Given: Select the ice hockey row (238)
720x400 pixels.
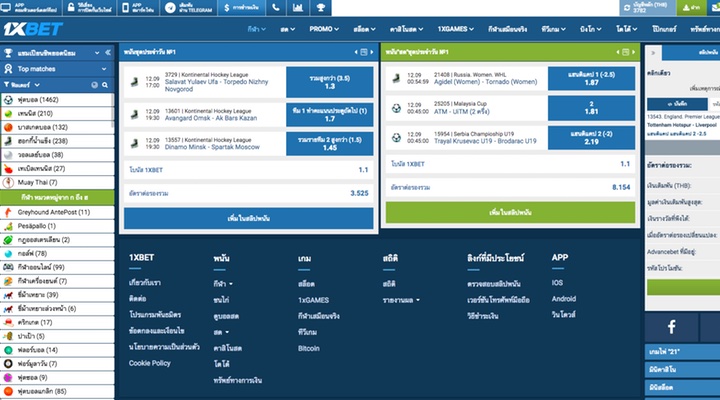Looking at the screenshot, I should point(57,141).
